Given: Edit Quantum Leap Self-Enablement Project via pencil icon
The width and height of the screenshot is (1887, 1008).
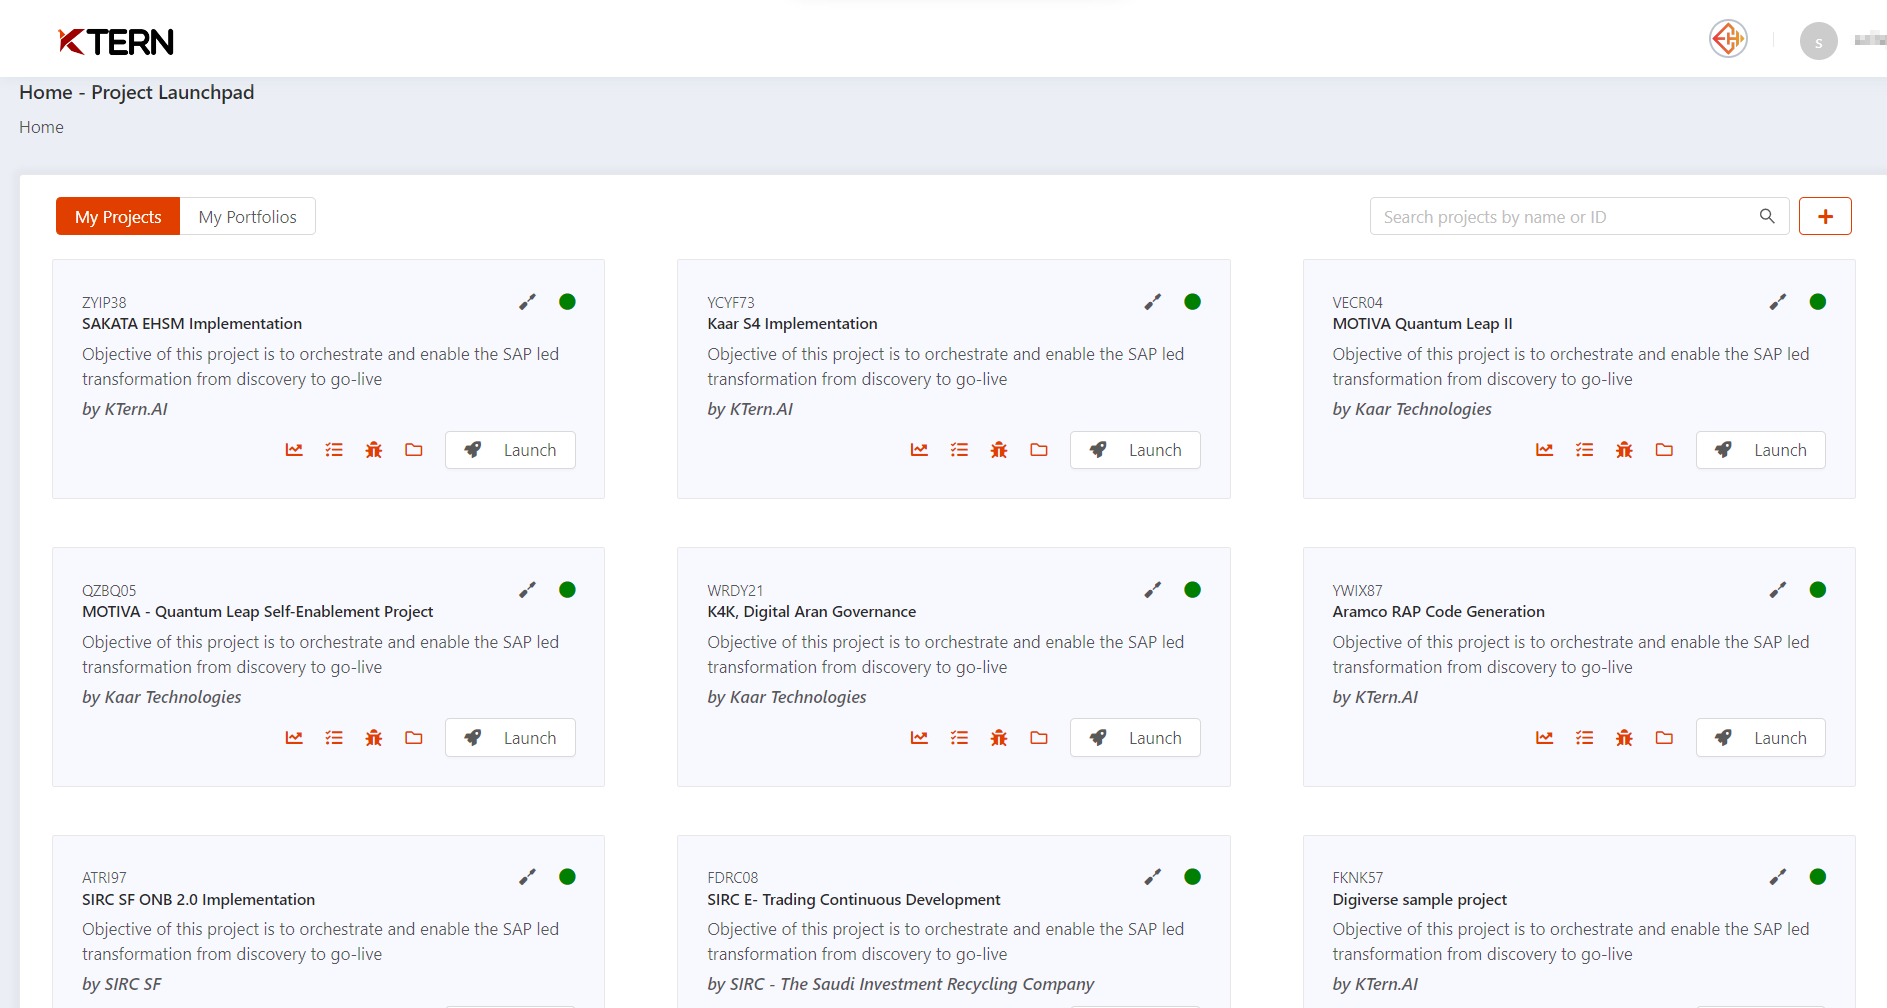Looking at the screenshot, I should 528,590.
